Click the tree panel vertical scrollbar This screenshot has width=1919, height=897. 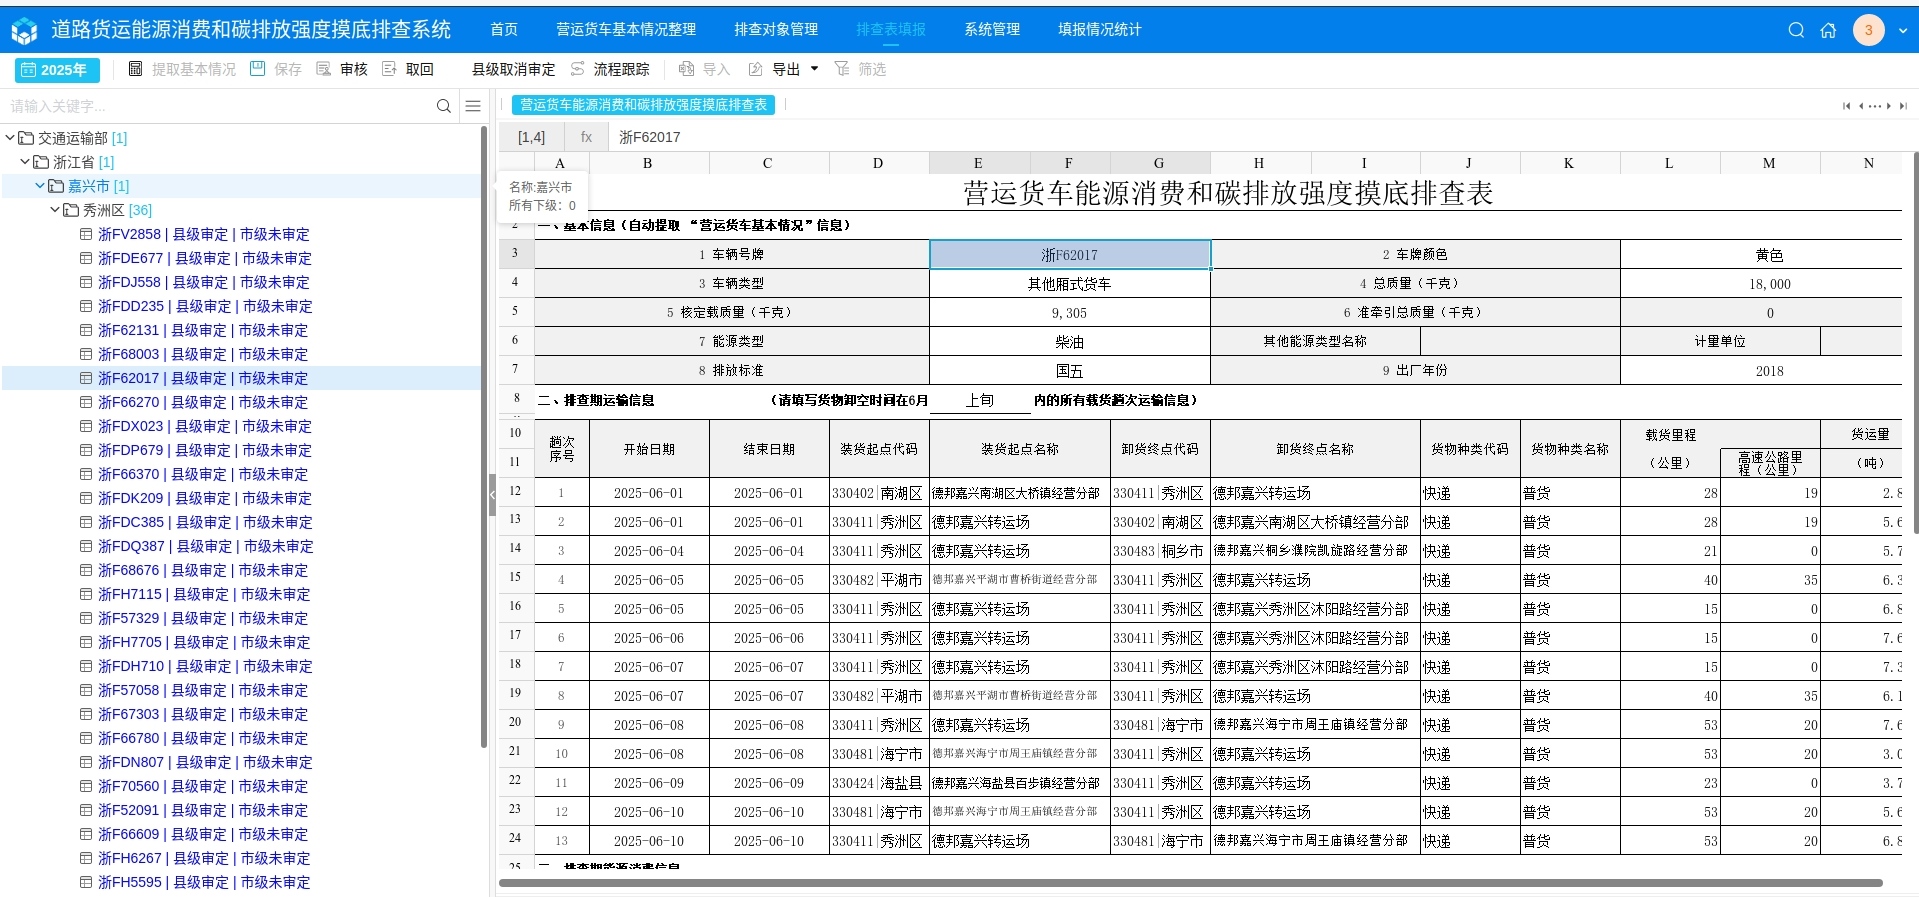[484, 437]
